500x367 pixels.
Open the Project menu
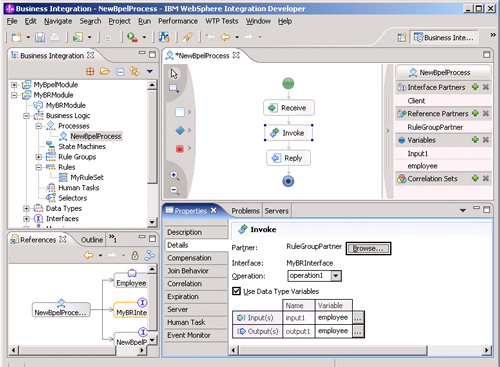tap(119, 21)
